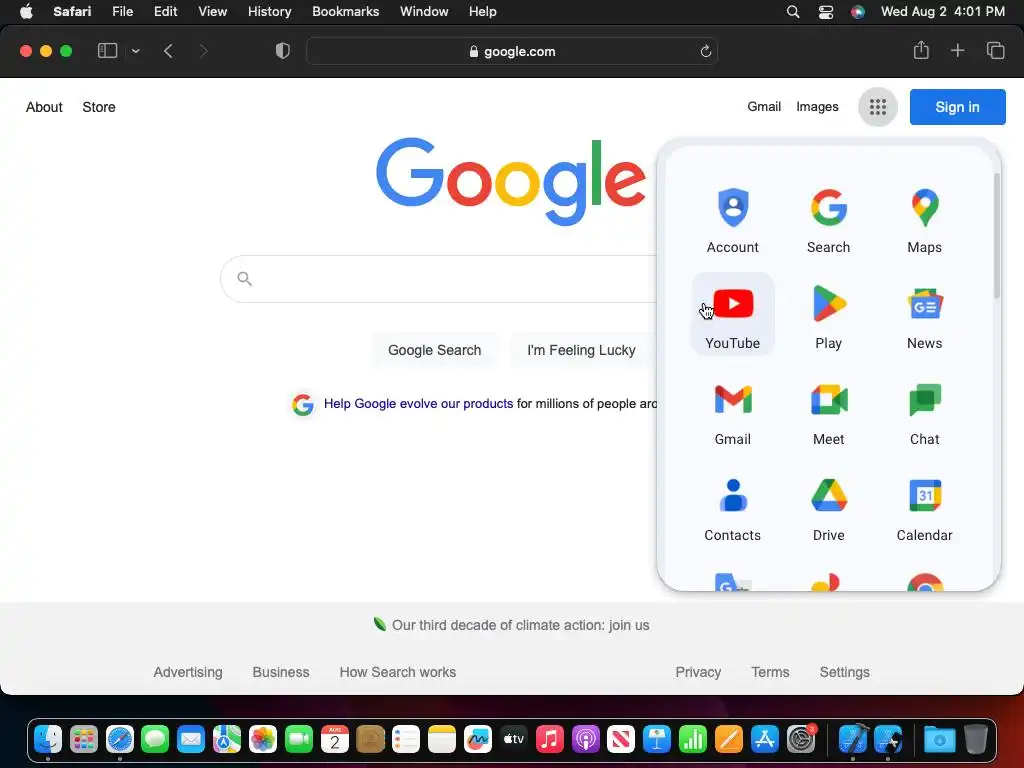Open the Advertising footer link

pyautogui.click(x=187, y=672)
